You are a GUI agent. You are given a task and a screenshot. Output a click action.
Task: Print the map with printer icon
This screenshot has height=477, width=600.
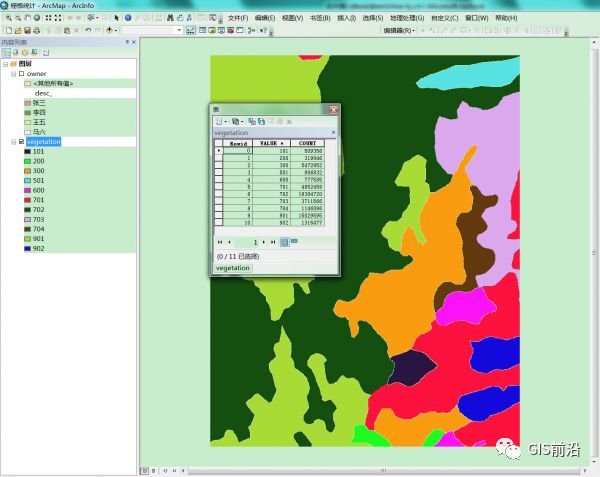click(37, 30)
